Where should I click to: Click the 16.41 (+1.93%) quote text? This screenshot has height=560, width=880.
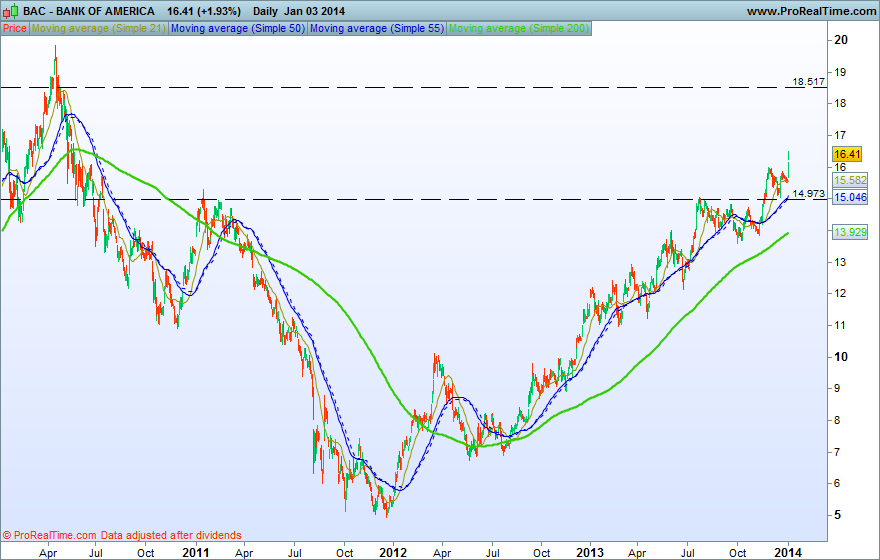pos(204,11)
